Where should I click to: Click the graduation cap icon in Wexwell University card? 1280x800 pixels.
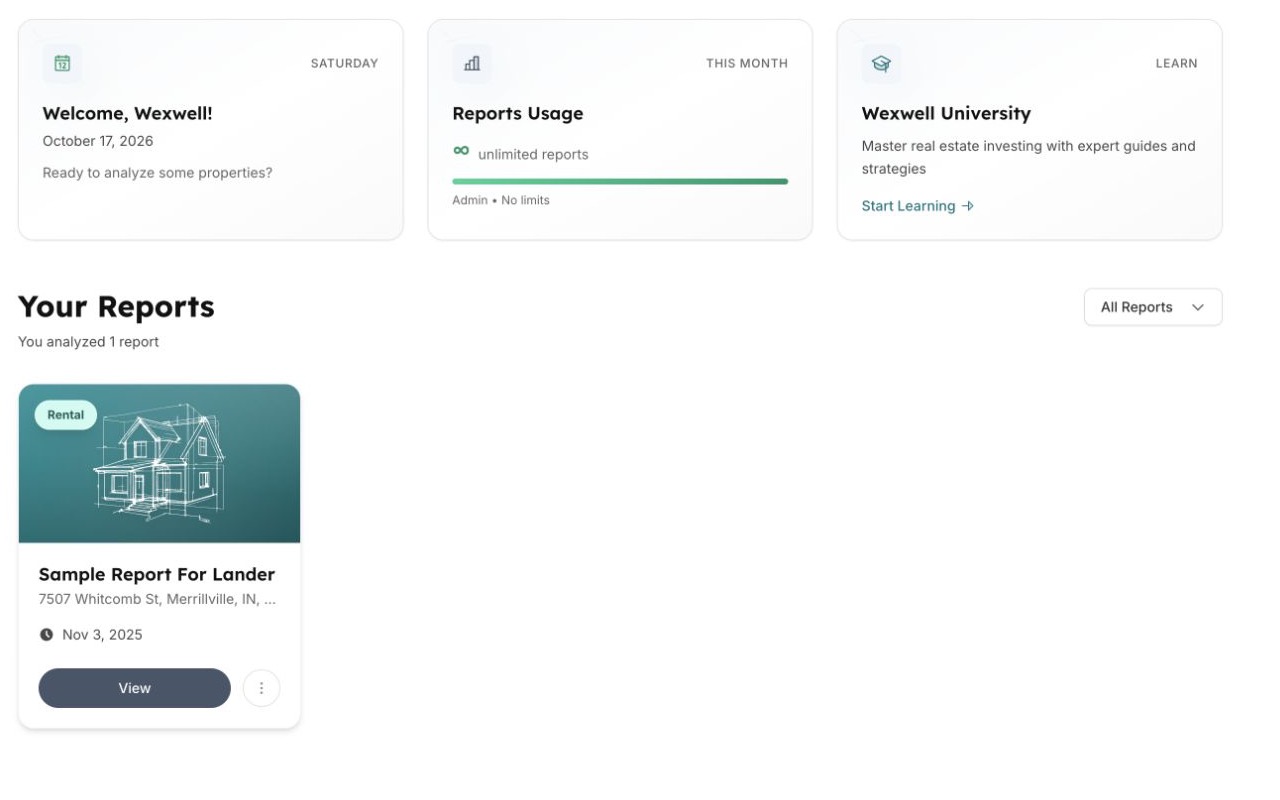[x=881, y=63]
